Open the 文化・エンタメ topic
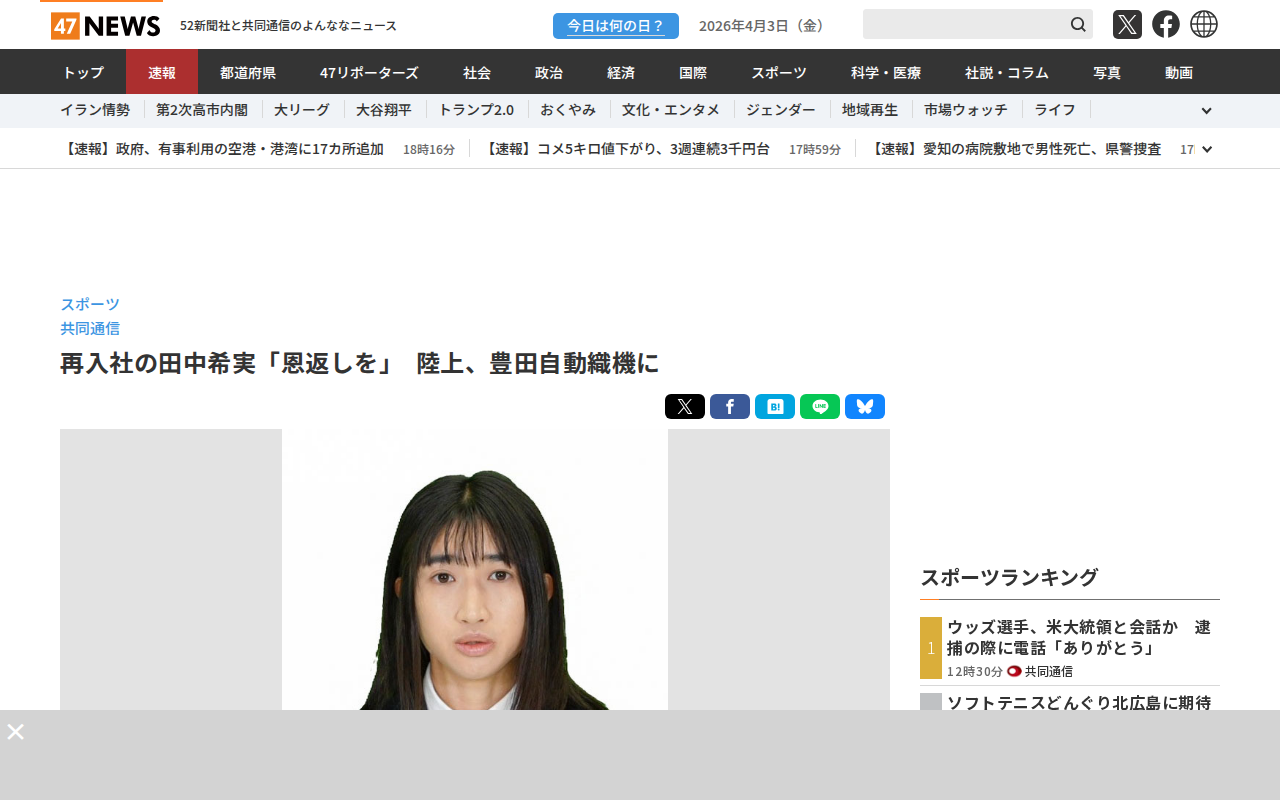The width and height of the screenshot is (1280, 800). coord(671,110)
